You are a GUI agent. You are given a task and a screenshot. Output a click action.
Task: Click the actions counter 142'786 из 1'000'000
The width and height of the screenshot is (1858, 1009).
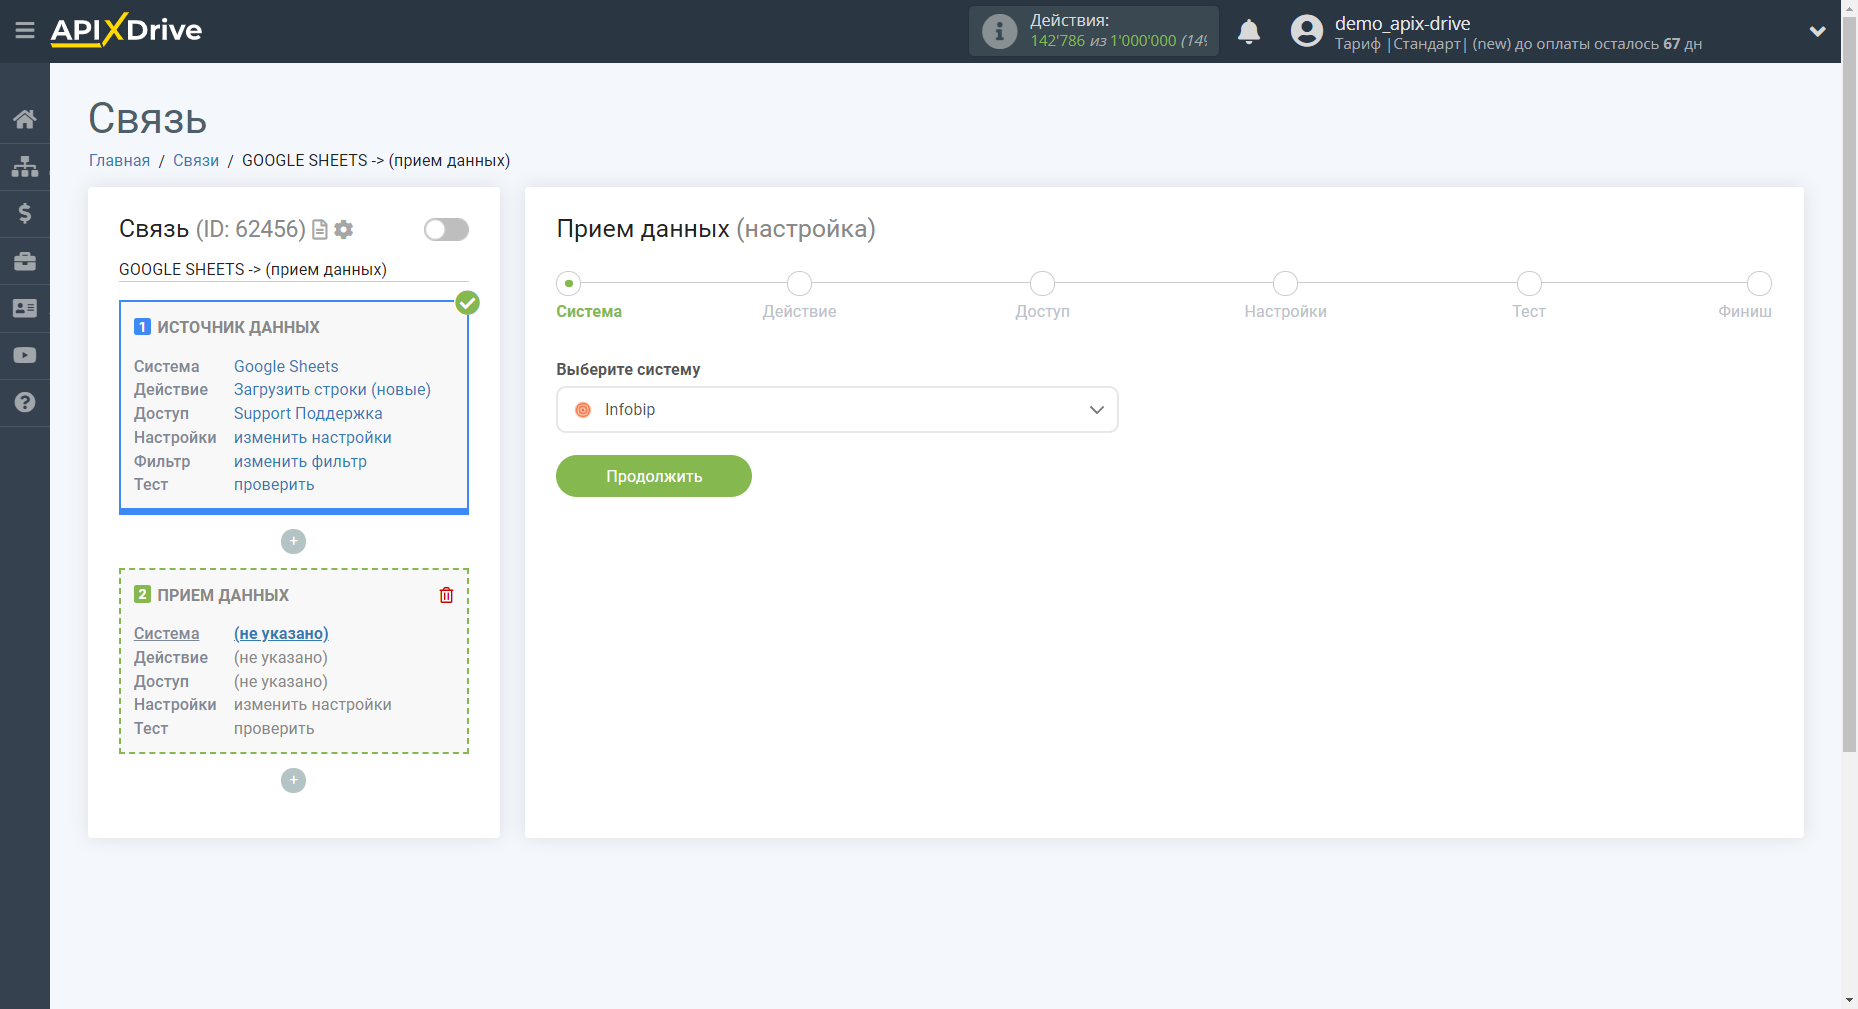[1119, 41]
